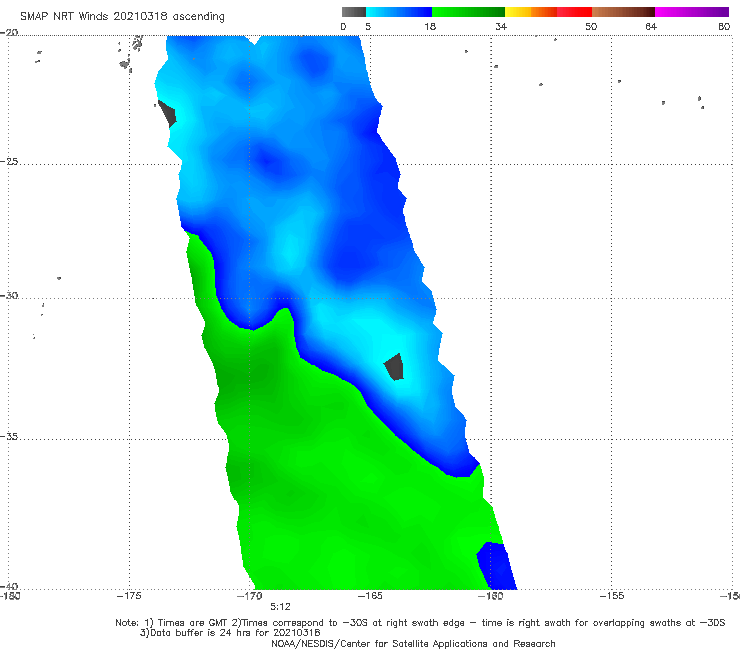This screenshot has height=650, width=740.
Task: Click the gray 0-5 segment of the color bar
Action: tap(353, 12)
